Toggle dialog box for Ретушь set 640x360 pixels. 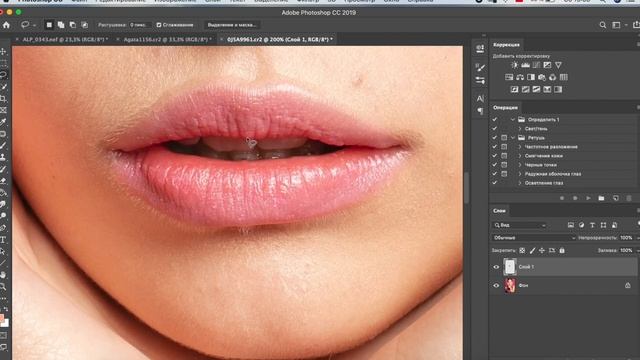pyautogui.click(x=504, y=138)
